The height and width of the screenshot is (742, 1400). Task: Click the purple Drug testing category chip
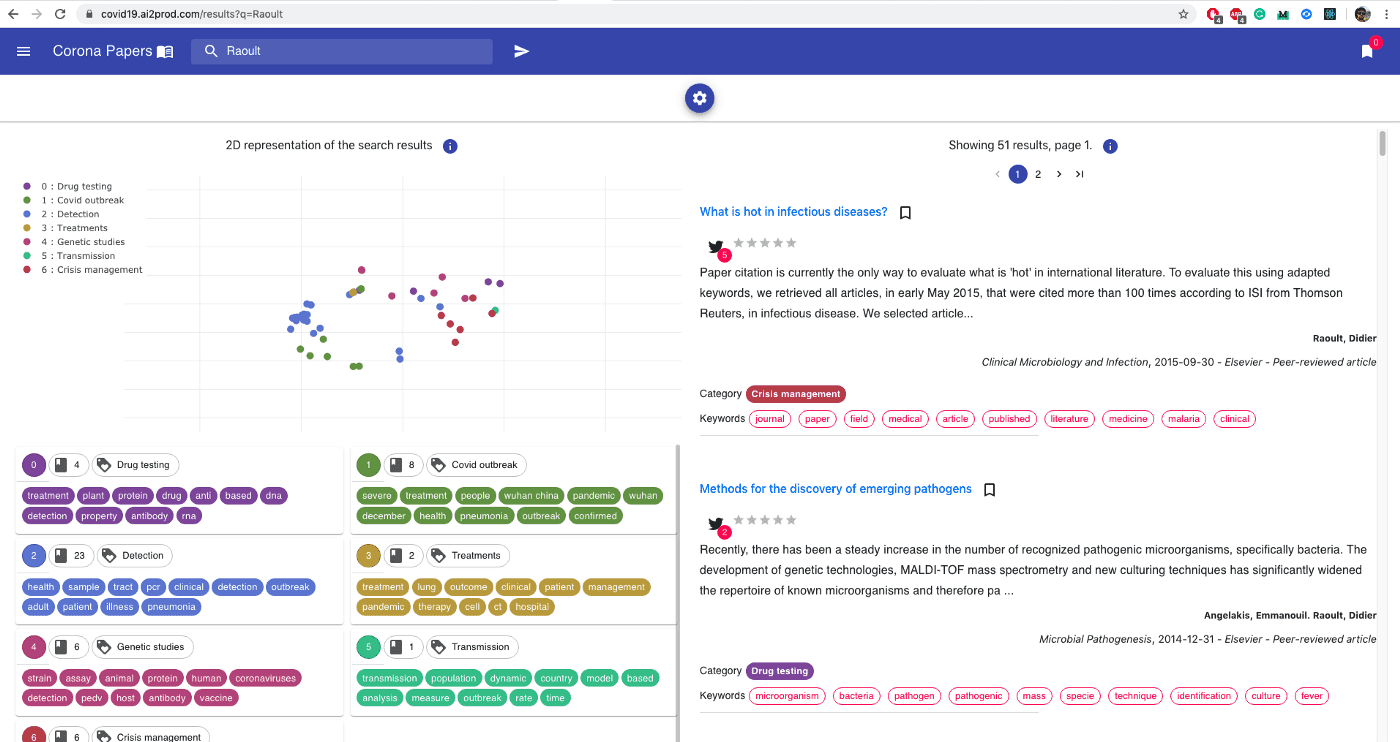(780, 671)
